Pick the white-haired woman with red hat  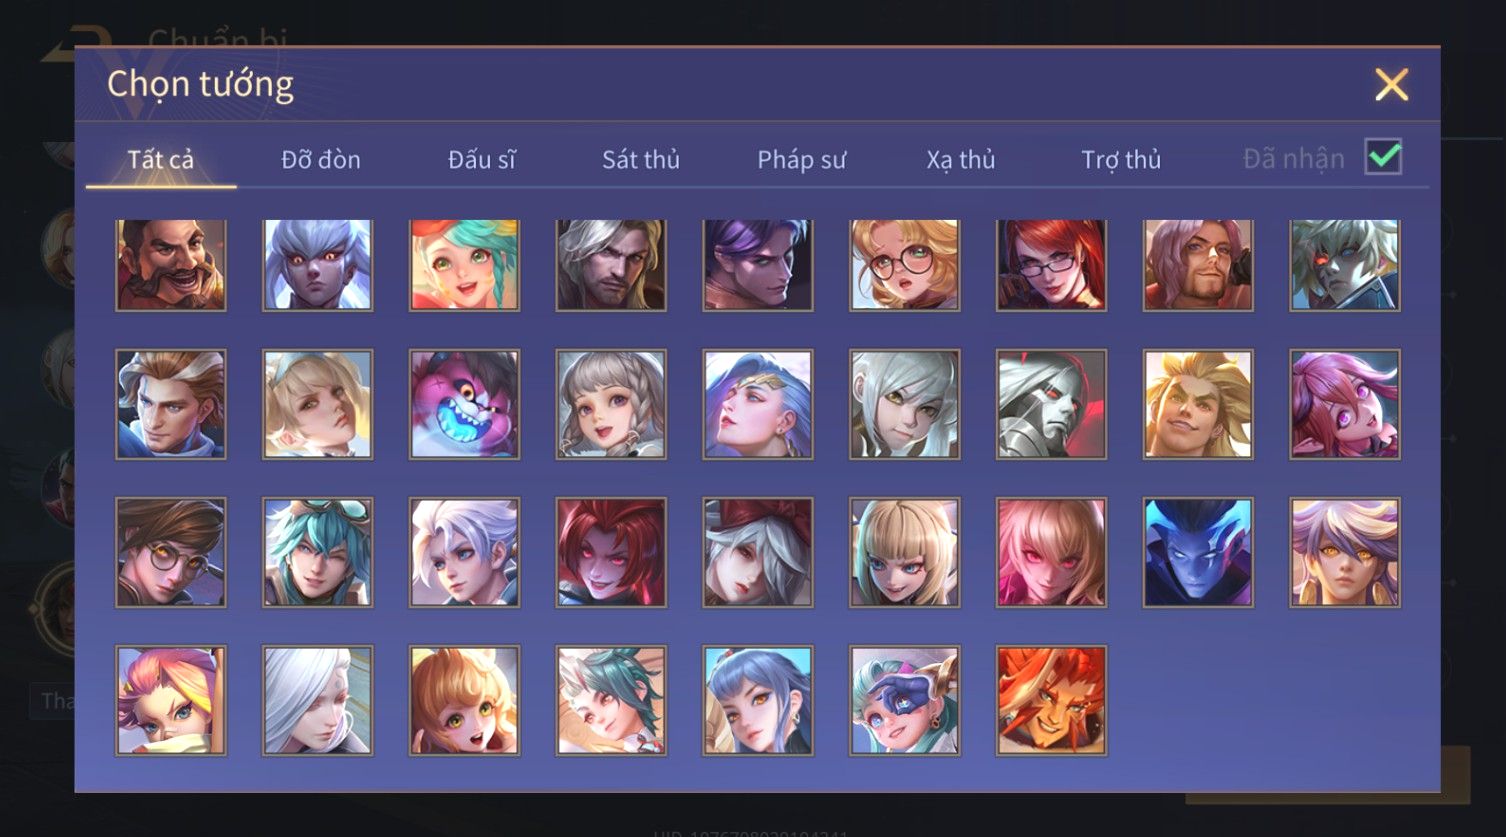pos(758,552)
